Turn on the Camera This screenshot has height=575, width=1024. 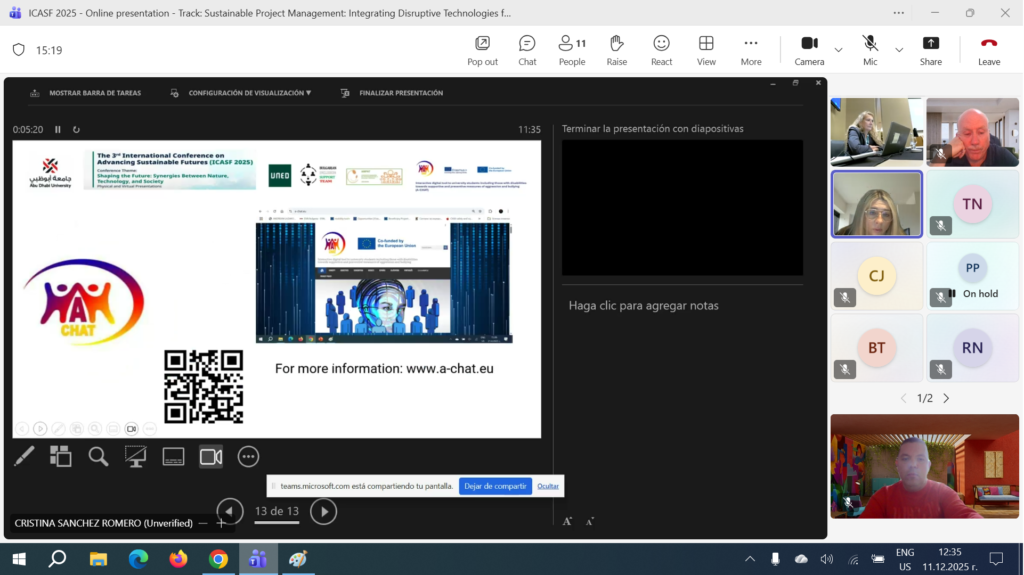(809, 49)
